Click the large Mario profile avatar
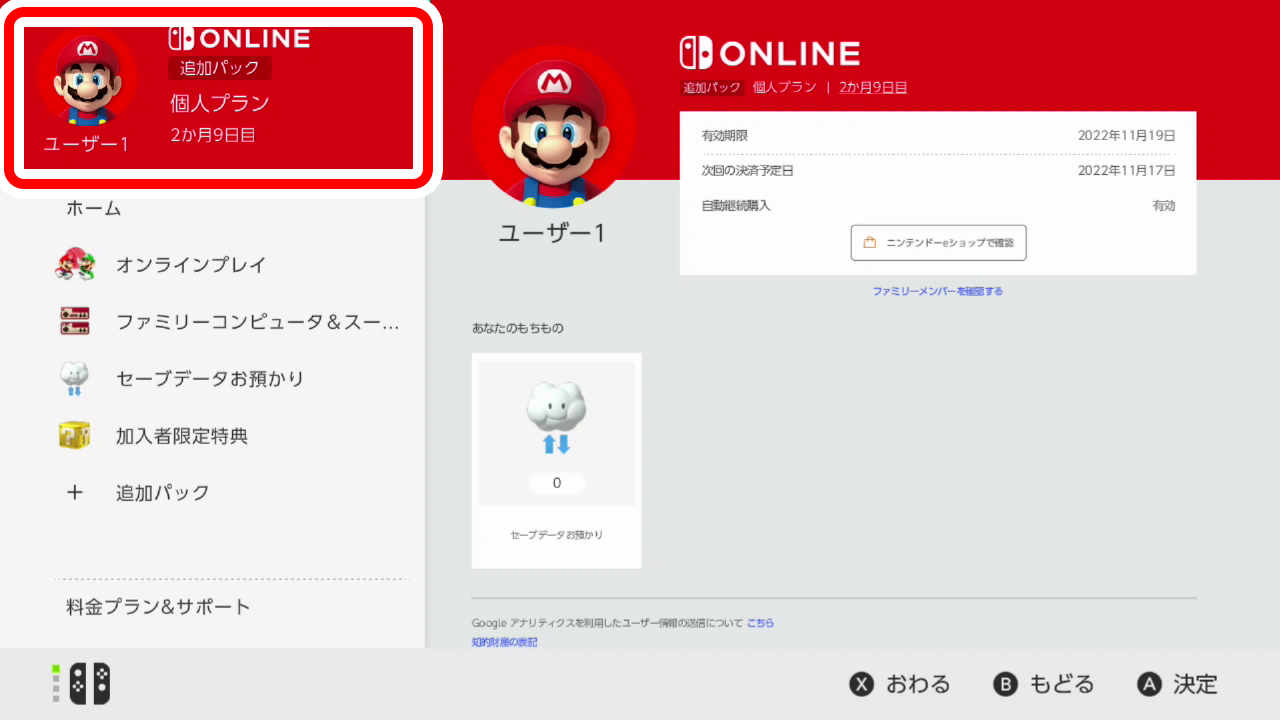This screenshot has height=720, width=1280. 554,126
